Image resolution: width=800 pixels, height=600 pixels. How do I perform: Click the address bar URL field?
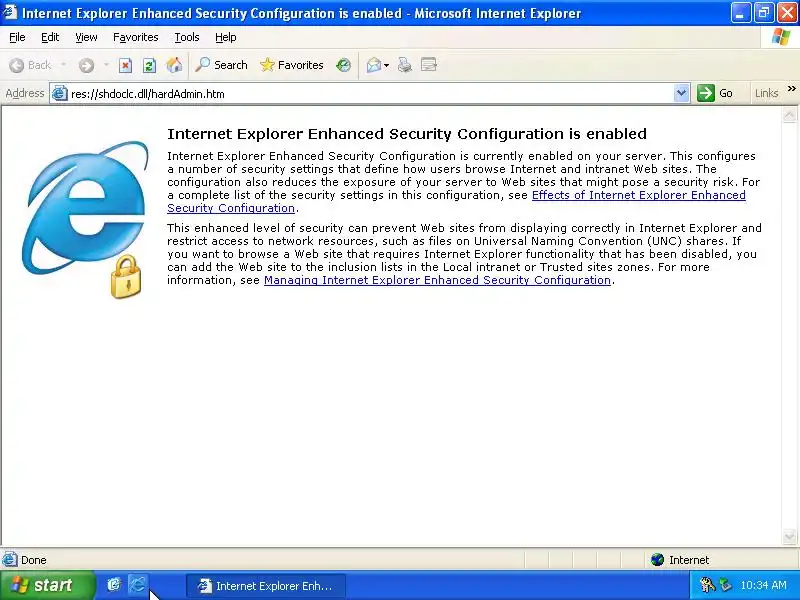(x=370, y=94)
